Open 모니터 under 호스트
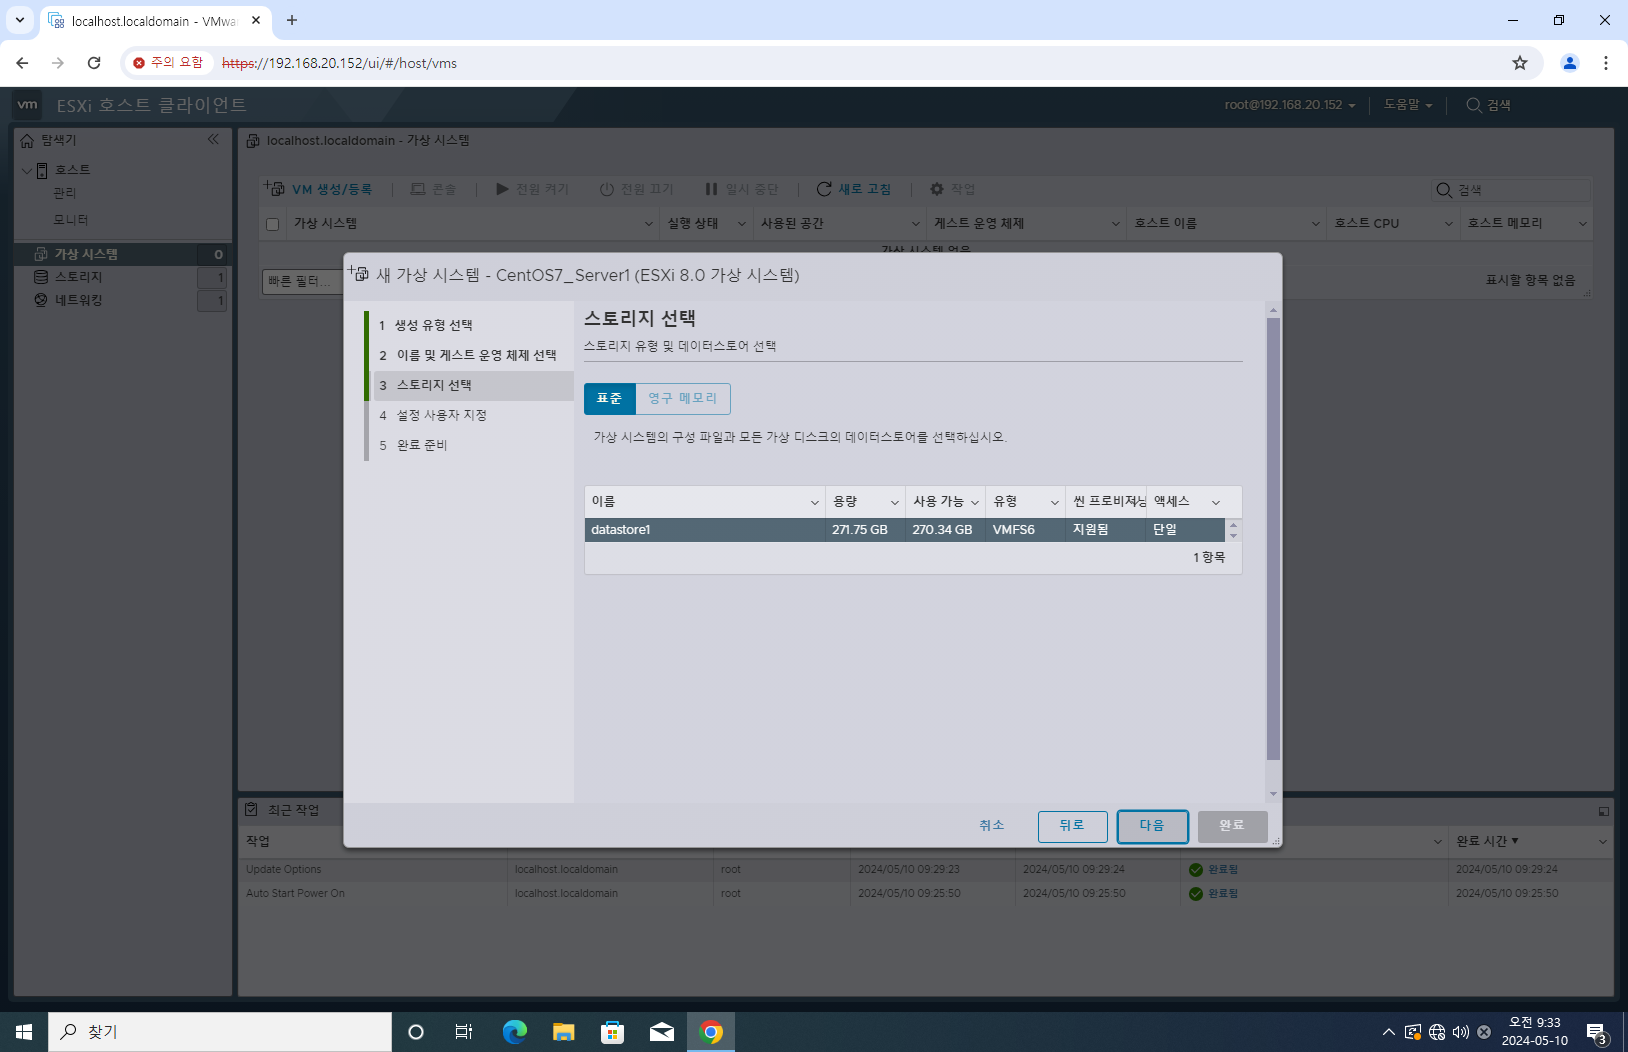 [x=71, y=219]
